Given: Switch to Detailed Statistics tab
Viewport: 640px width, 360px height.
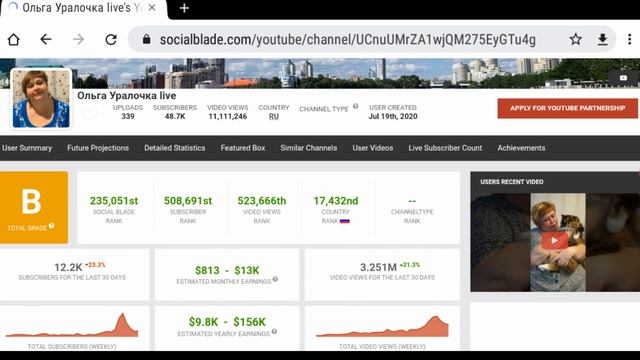Looking at the screenshot, I should [x=175, y=148].
